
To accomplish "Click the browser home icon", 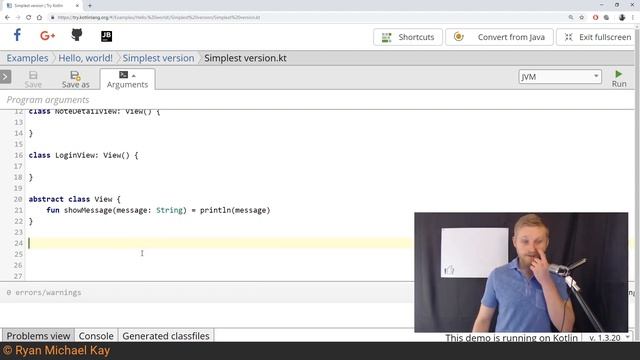I will click(39, 18).
